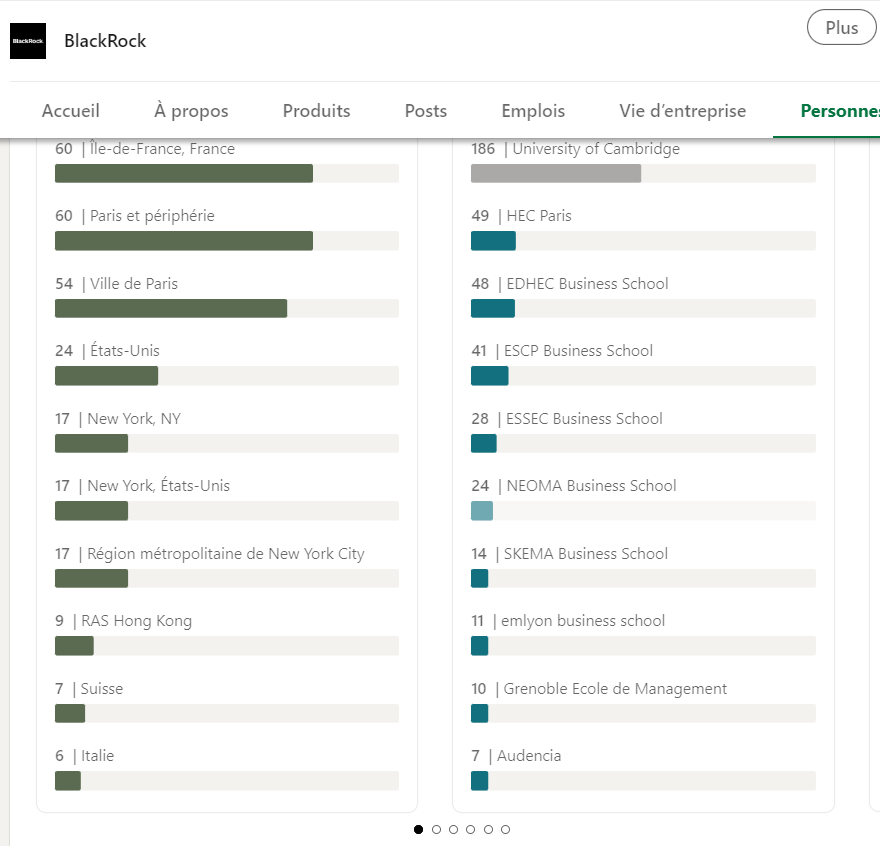Filter by États-Unis location bar

(x=227, y=376)
